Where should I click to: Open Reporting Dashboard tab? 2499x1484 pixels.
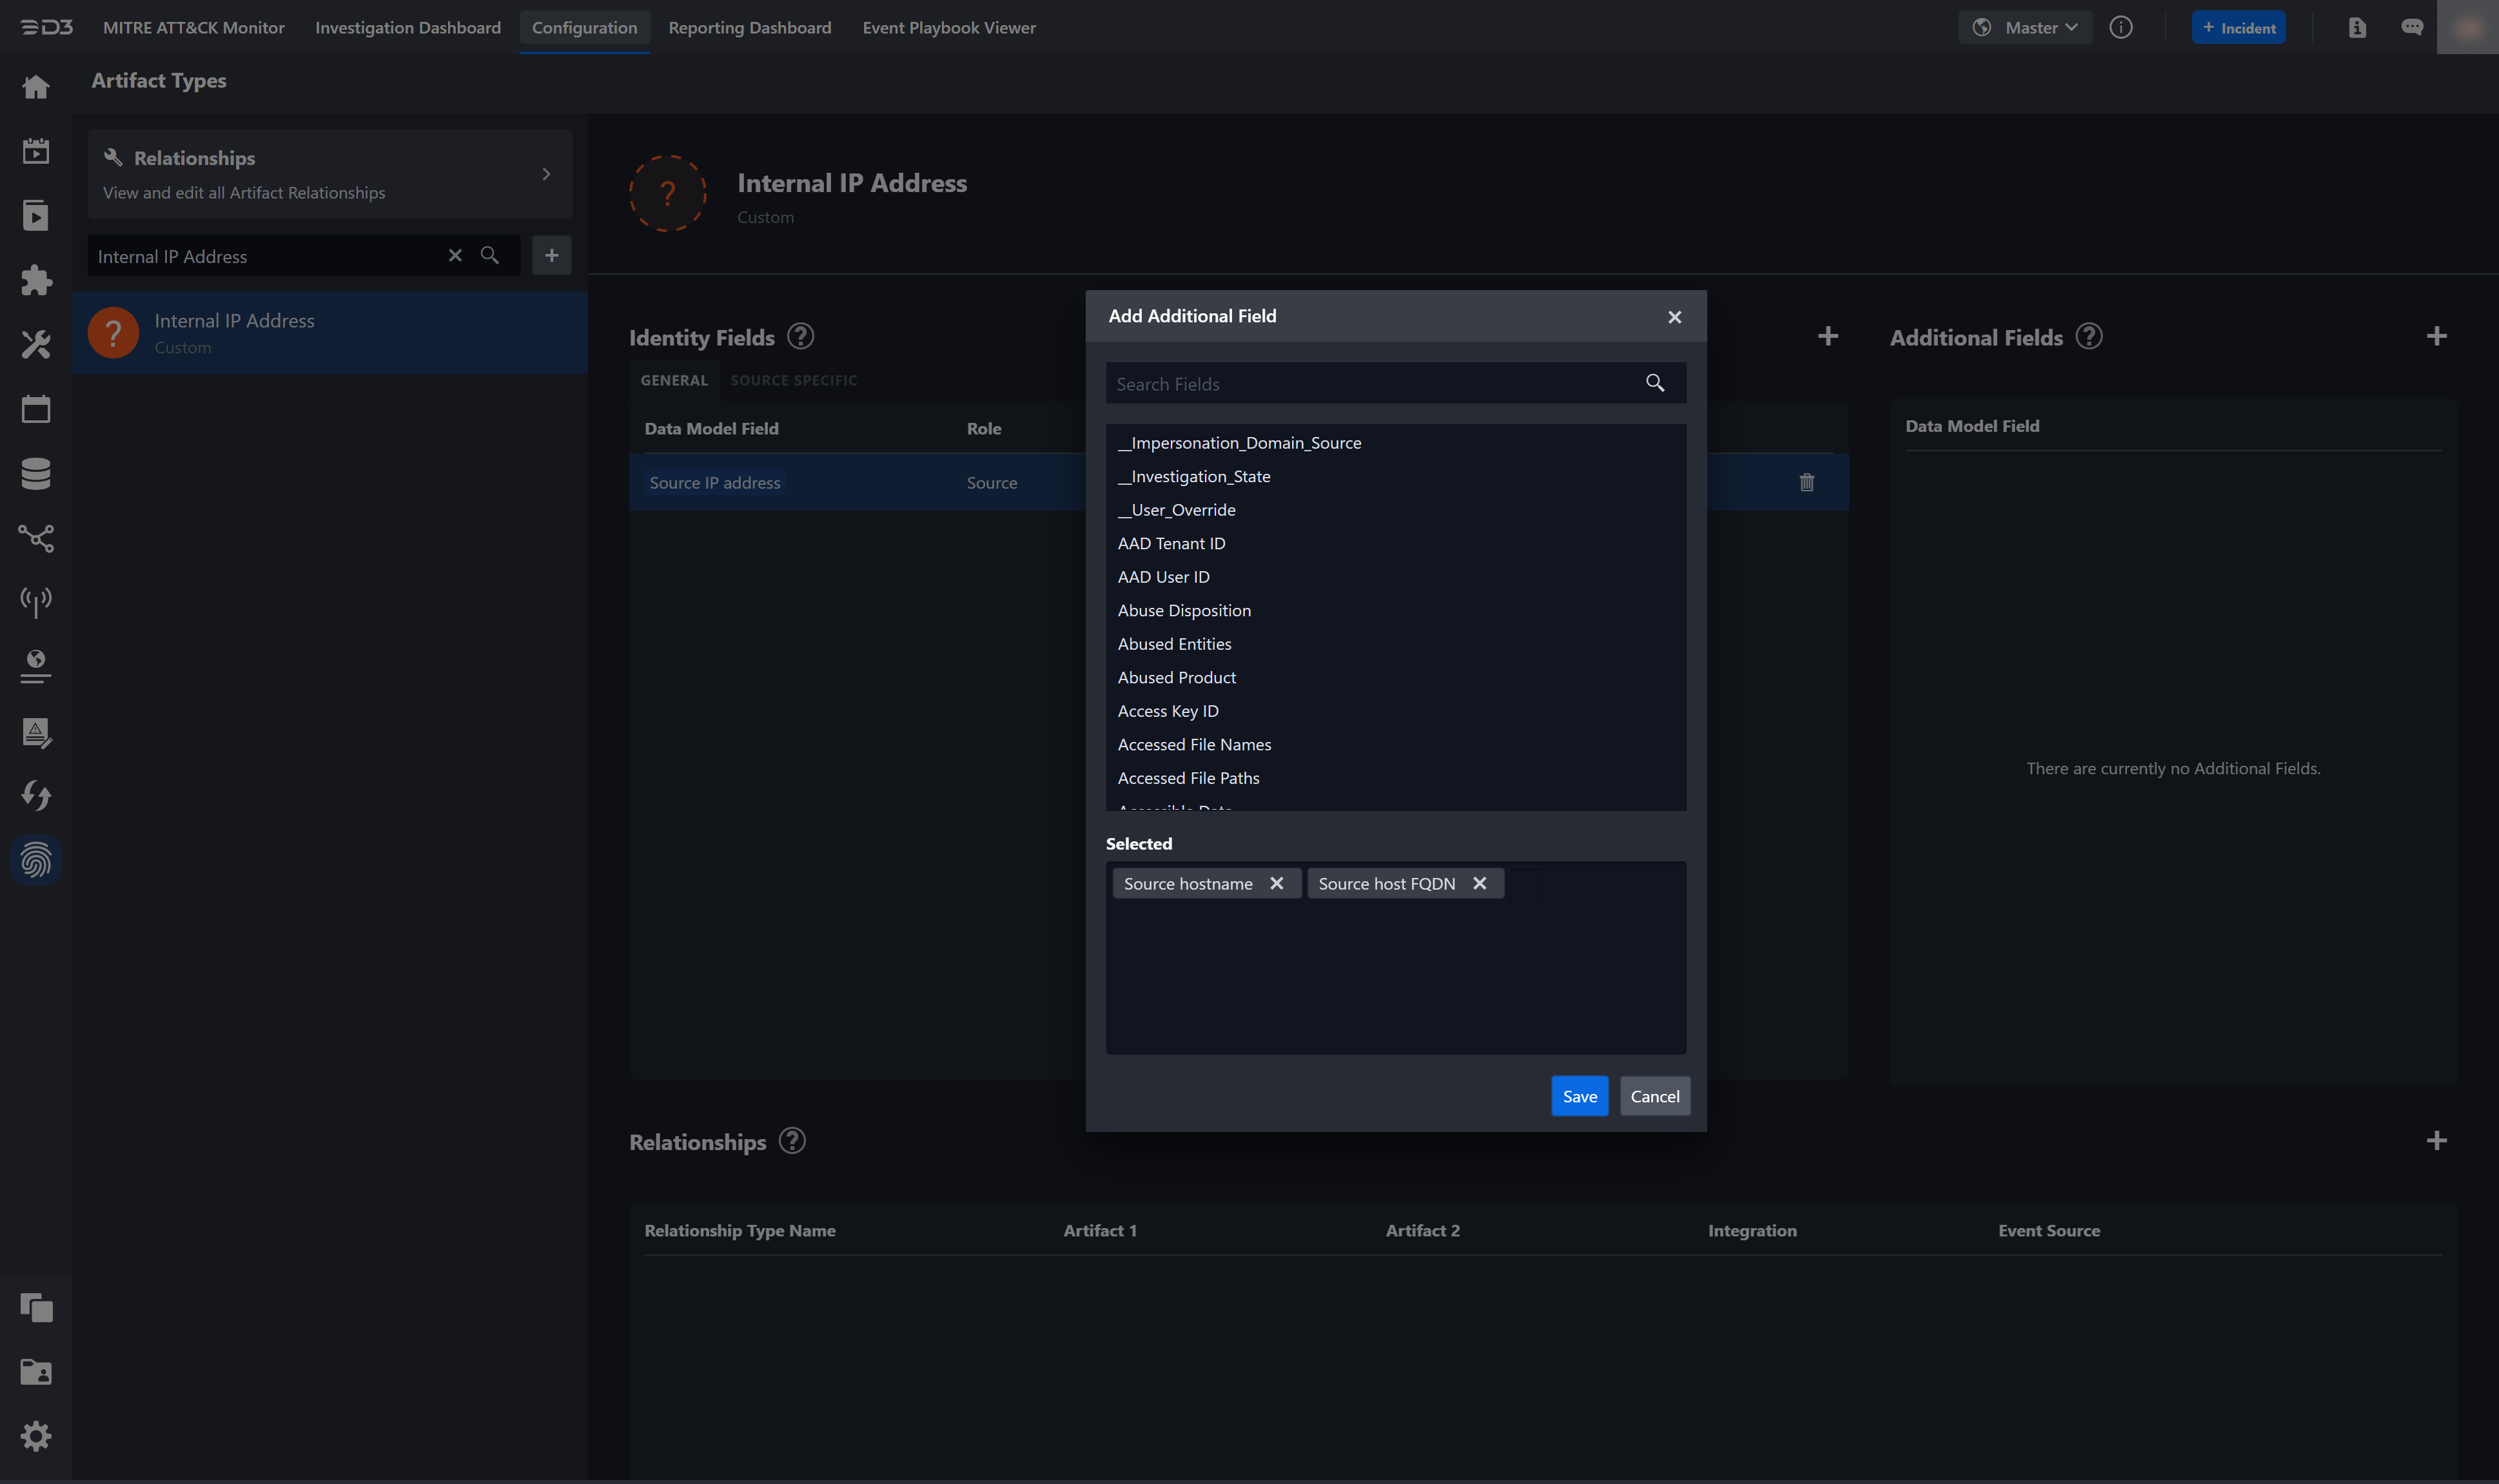pyautogui.click(x=749, y=27)
